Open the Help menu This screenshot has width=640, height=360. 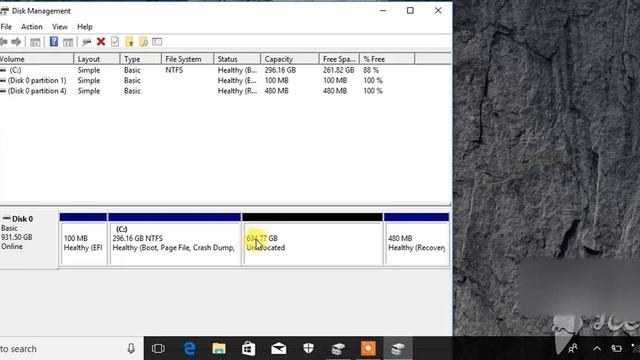(85, 27)
